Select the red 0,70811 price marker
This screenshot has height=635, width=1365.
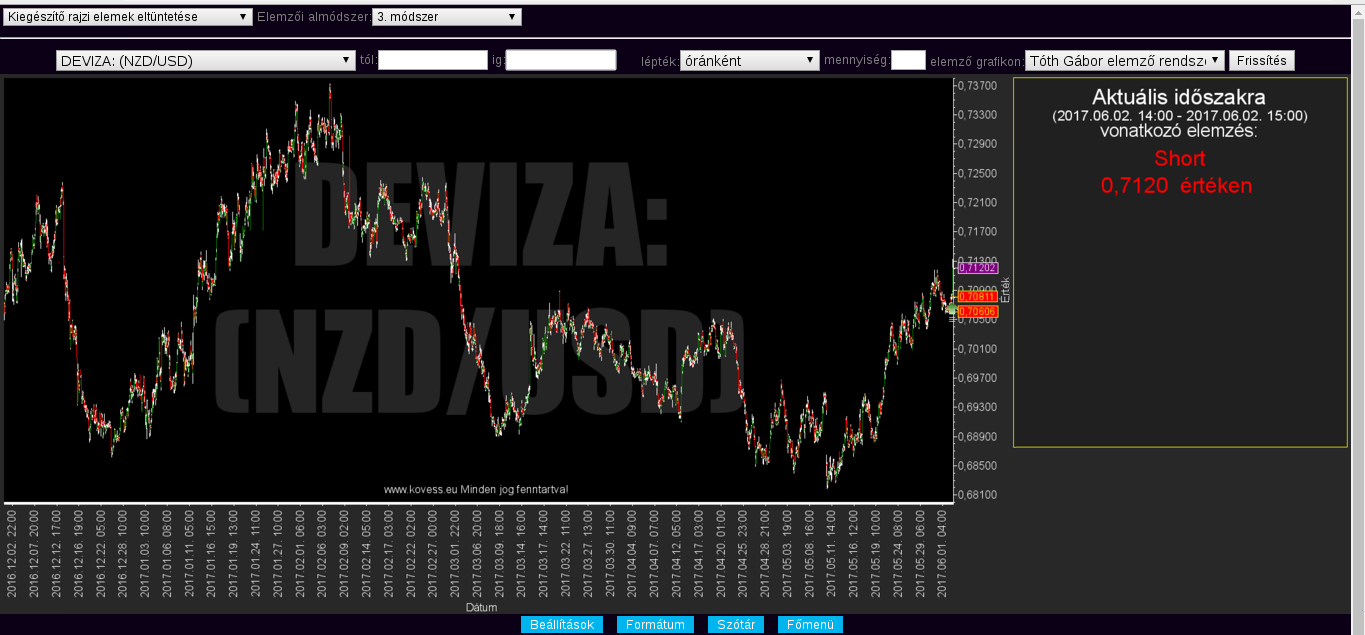coord(978,297)
